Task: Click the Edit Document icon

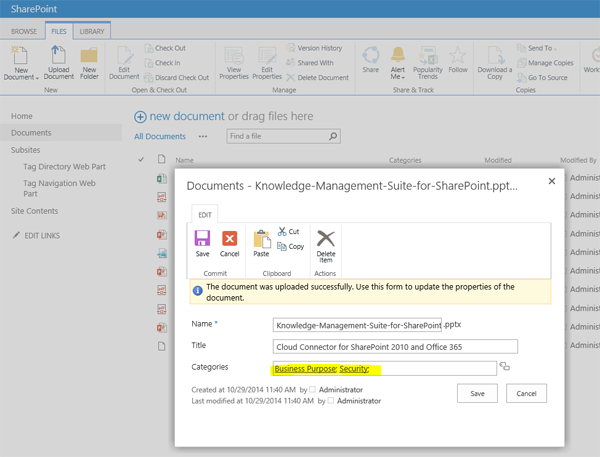Action: 125,55
